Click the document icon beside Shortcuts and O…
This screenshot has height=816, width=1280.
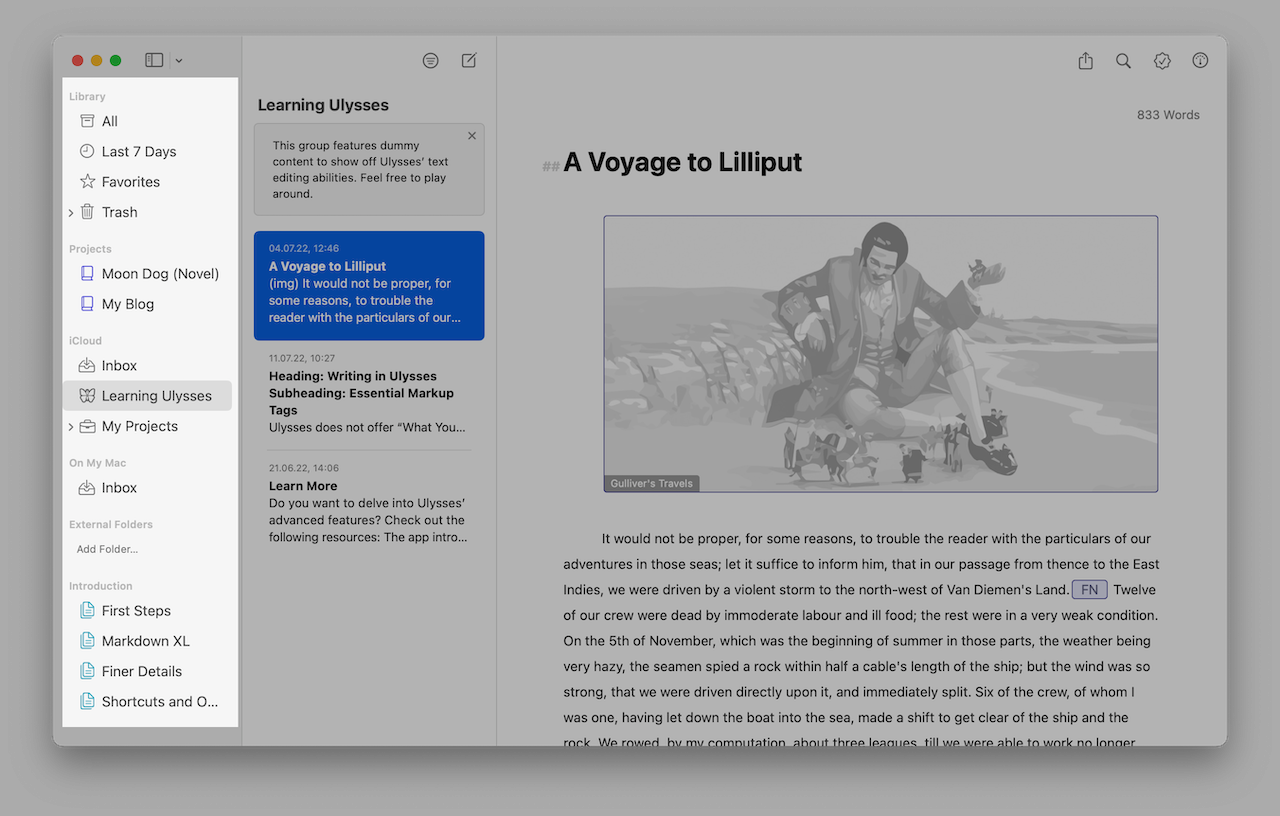point(87,702)
